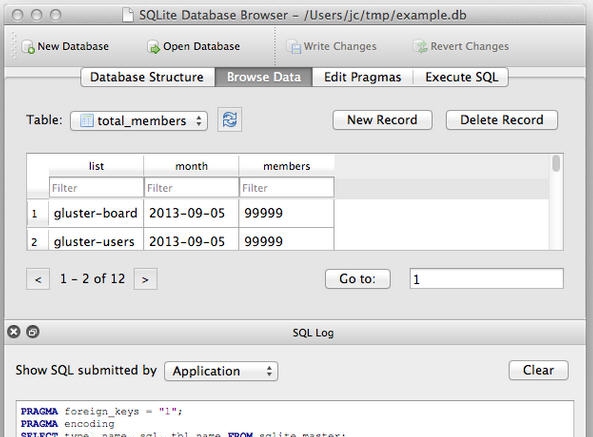Click the window's yellow minimize button
The width and height of the screenshot is (593, 437).
tap(37, 15)
